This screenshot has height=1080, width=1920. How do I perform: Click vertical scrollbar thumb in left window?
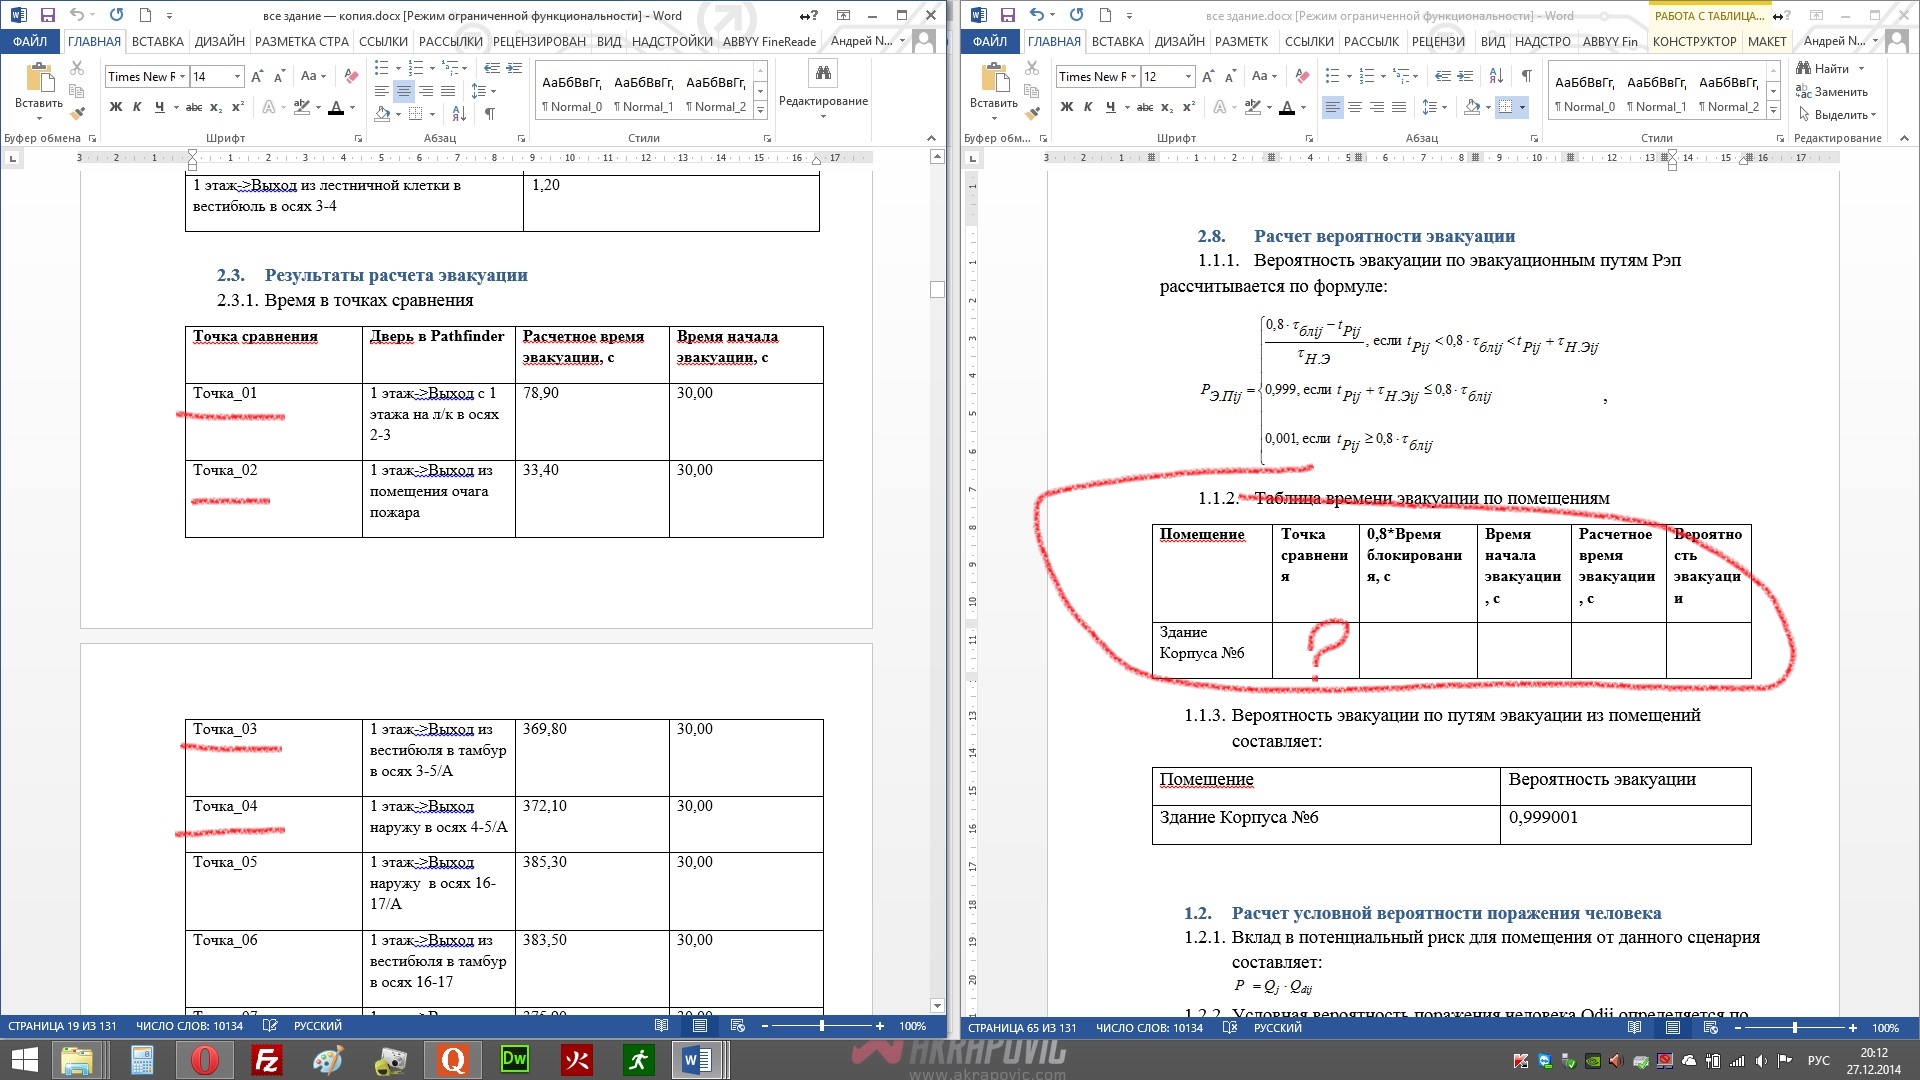coord(937,289)
